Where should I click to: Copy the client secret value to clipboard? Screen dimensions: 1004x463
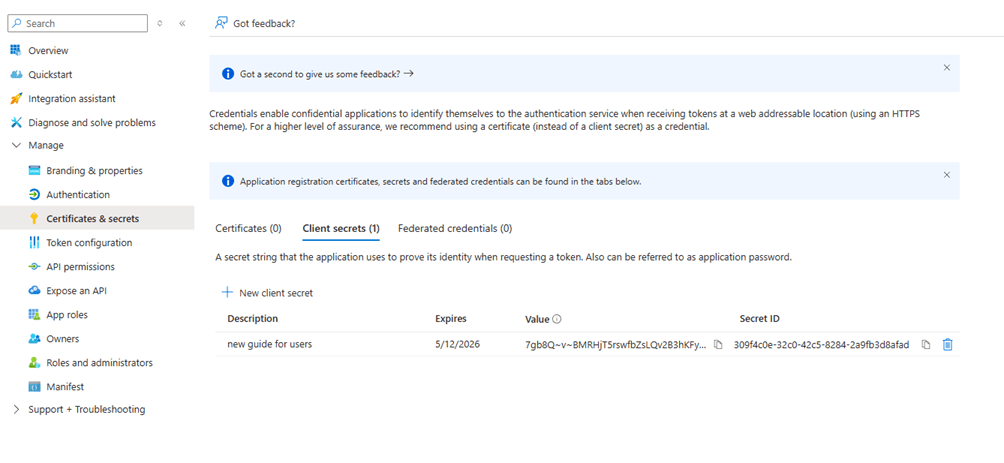(x=718, y=345)
